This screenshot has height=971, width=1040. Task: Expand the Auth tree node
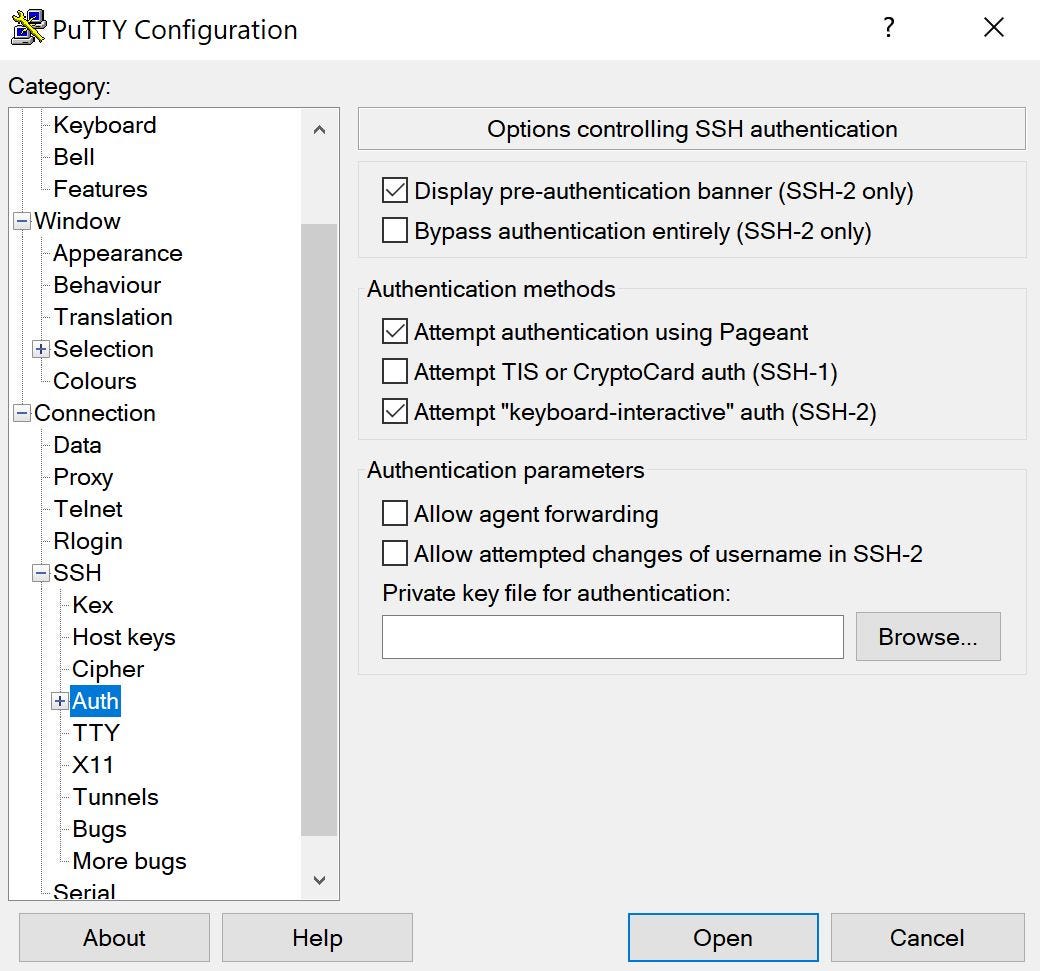coord(60,701)
